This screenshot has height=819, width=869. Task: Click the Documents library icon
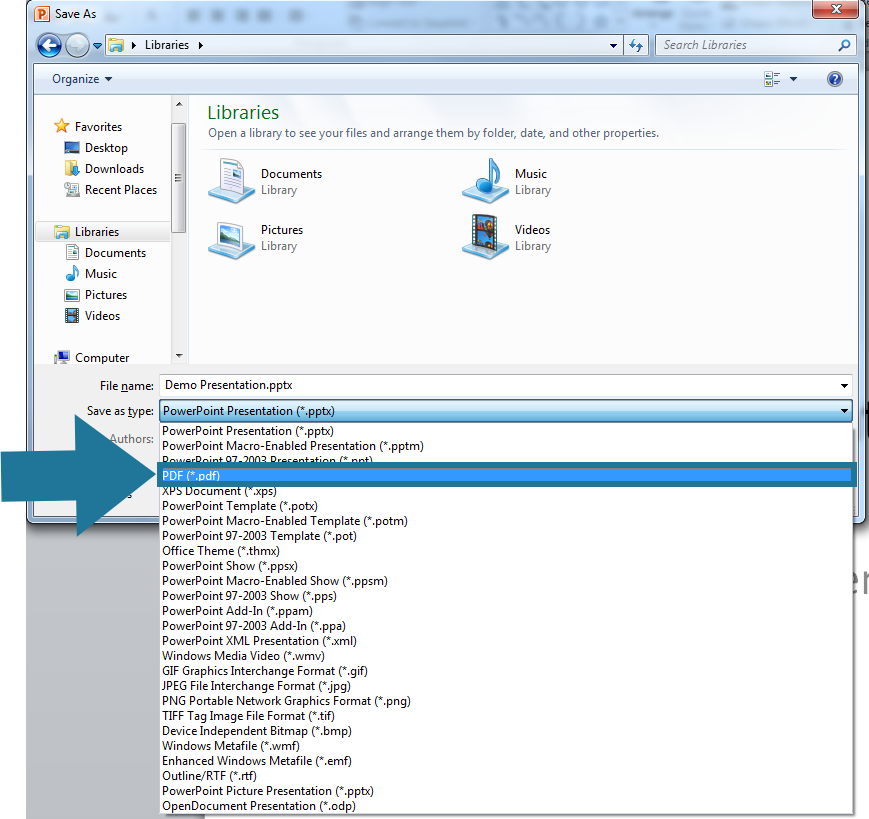coord(231,181)
